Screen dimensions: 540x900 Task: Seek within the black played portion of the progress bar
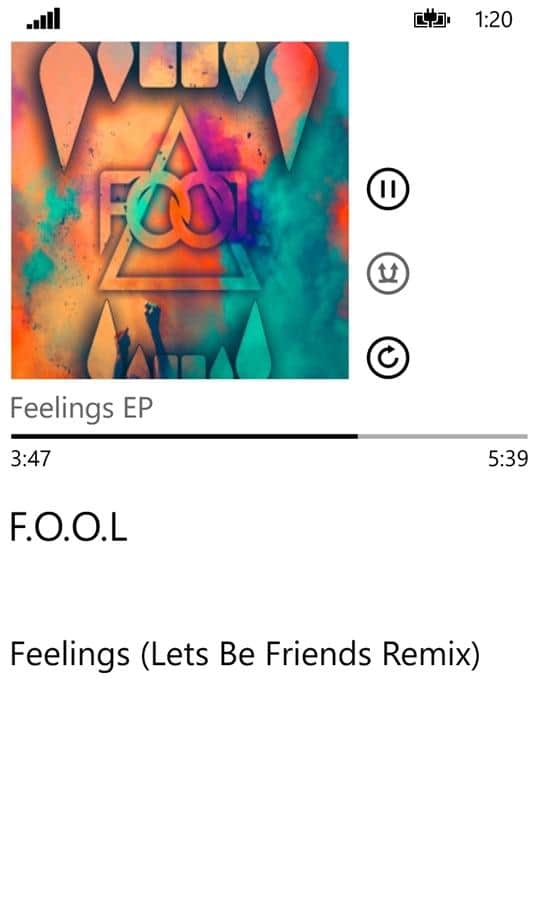coord(184,437)
